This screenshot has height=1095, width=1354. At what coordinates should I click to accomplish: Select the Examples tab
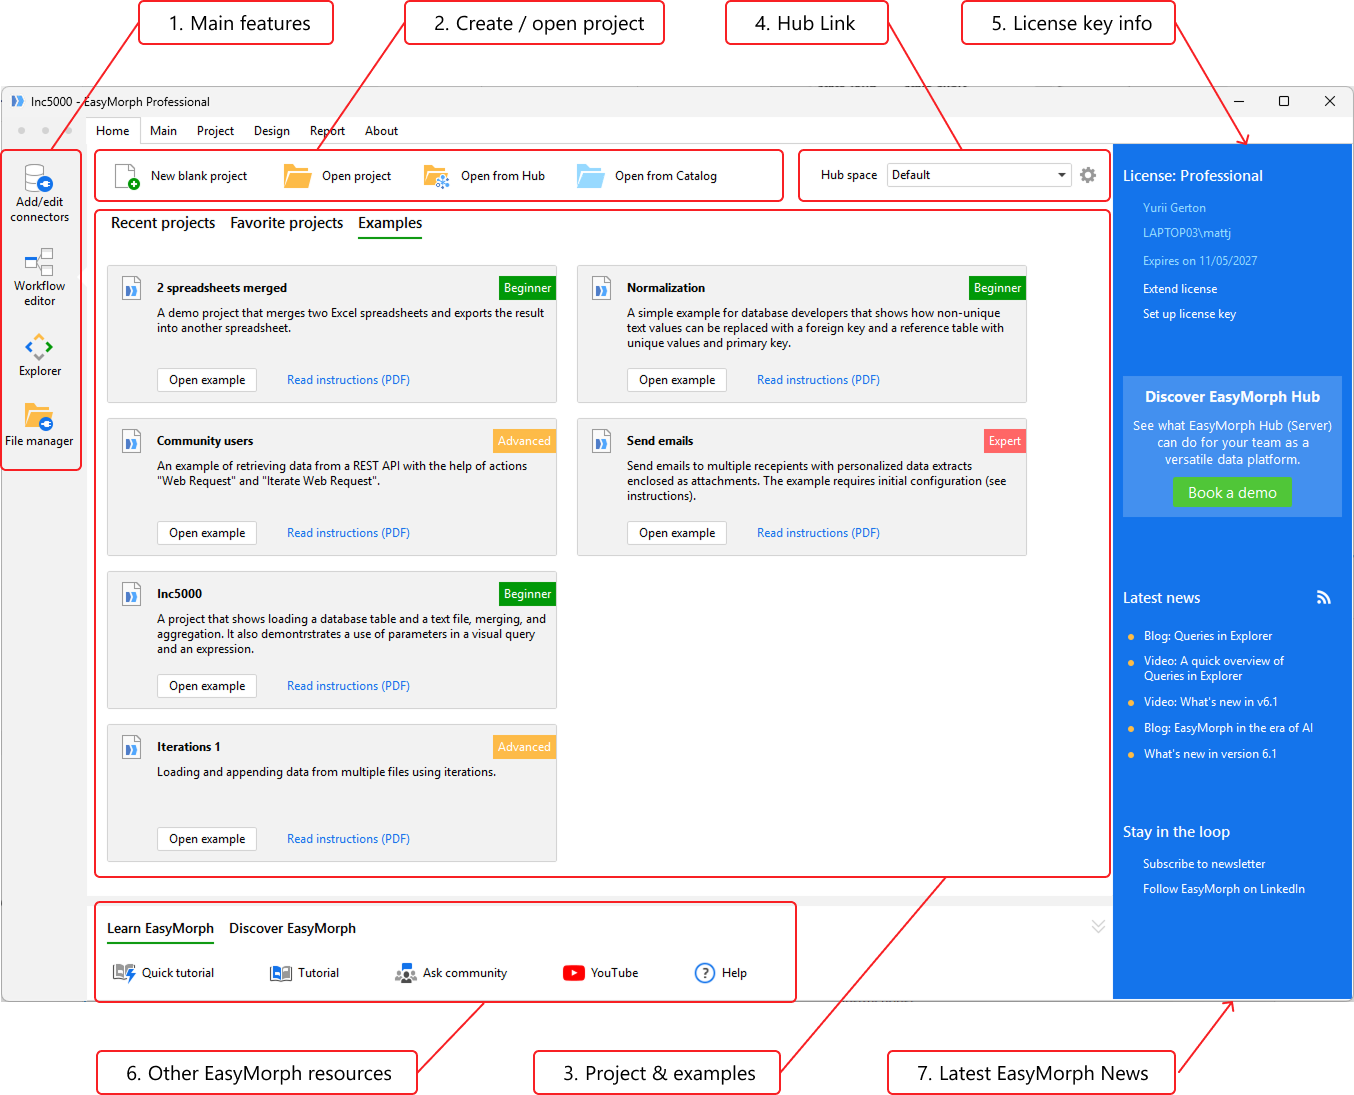point(390,223)
